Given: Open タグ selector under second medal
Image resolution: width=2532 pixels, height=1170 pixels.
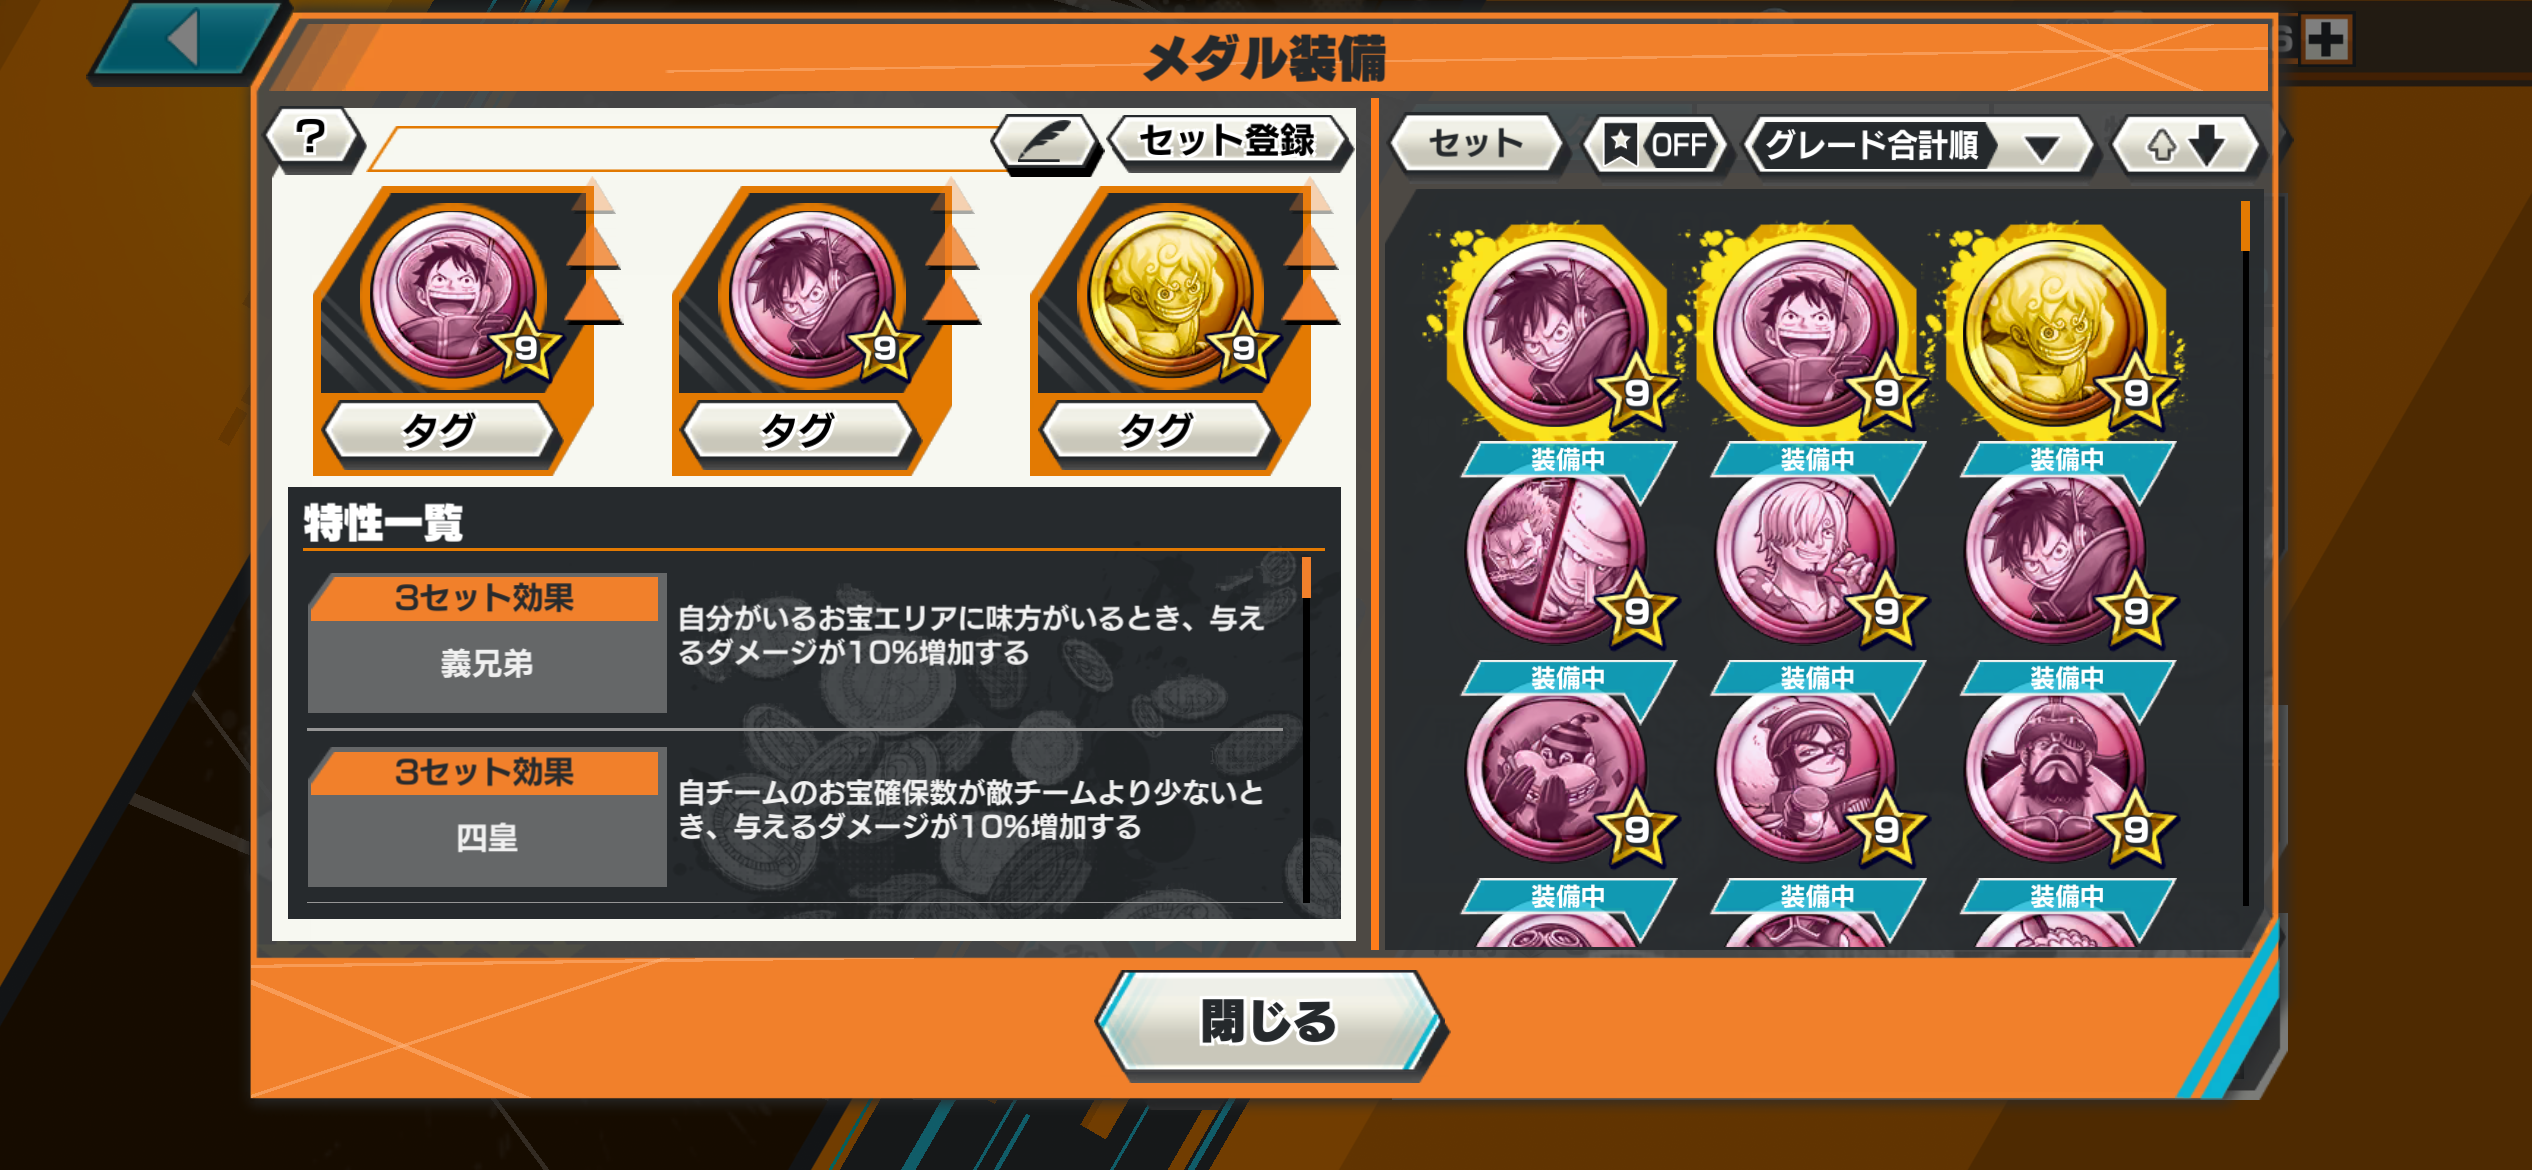Looking at the screenshot, I should click(x=797, y=431).
